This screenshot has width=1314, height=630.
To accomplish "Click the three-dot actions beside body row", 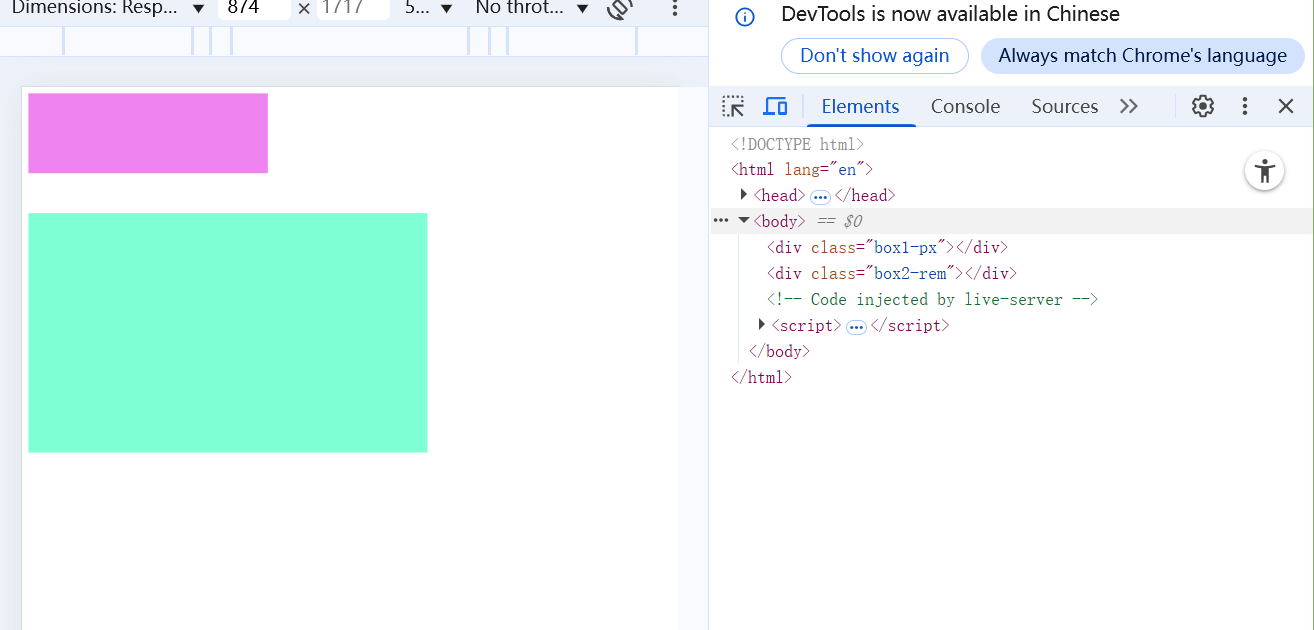I will point(721,220).
